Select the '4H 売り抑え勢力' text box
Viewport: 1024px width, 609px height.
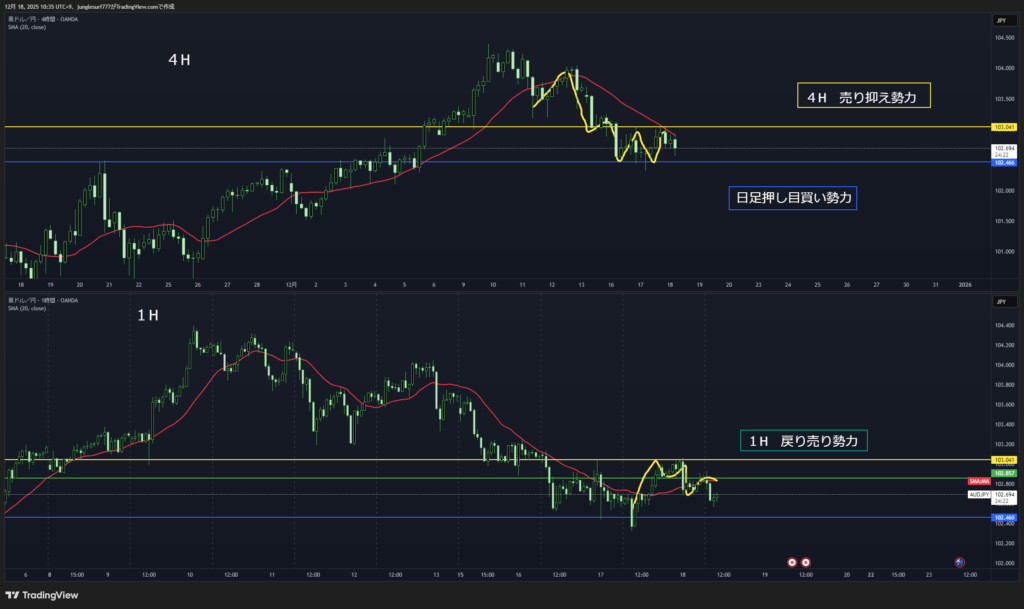[863, 96]
